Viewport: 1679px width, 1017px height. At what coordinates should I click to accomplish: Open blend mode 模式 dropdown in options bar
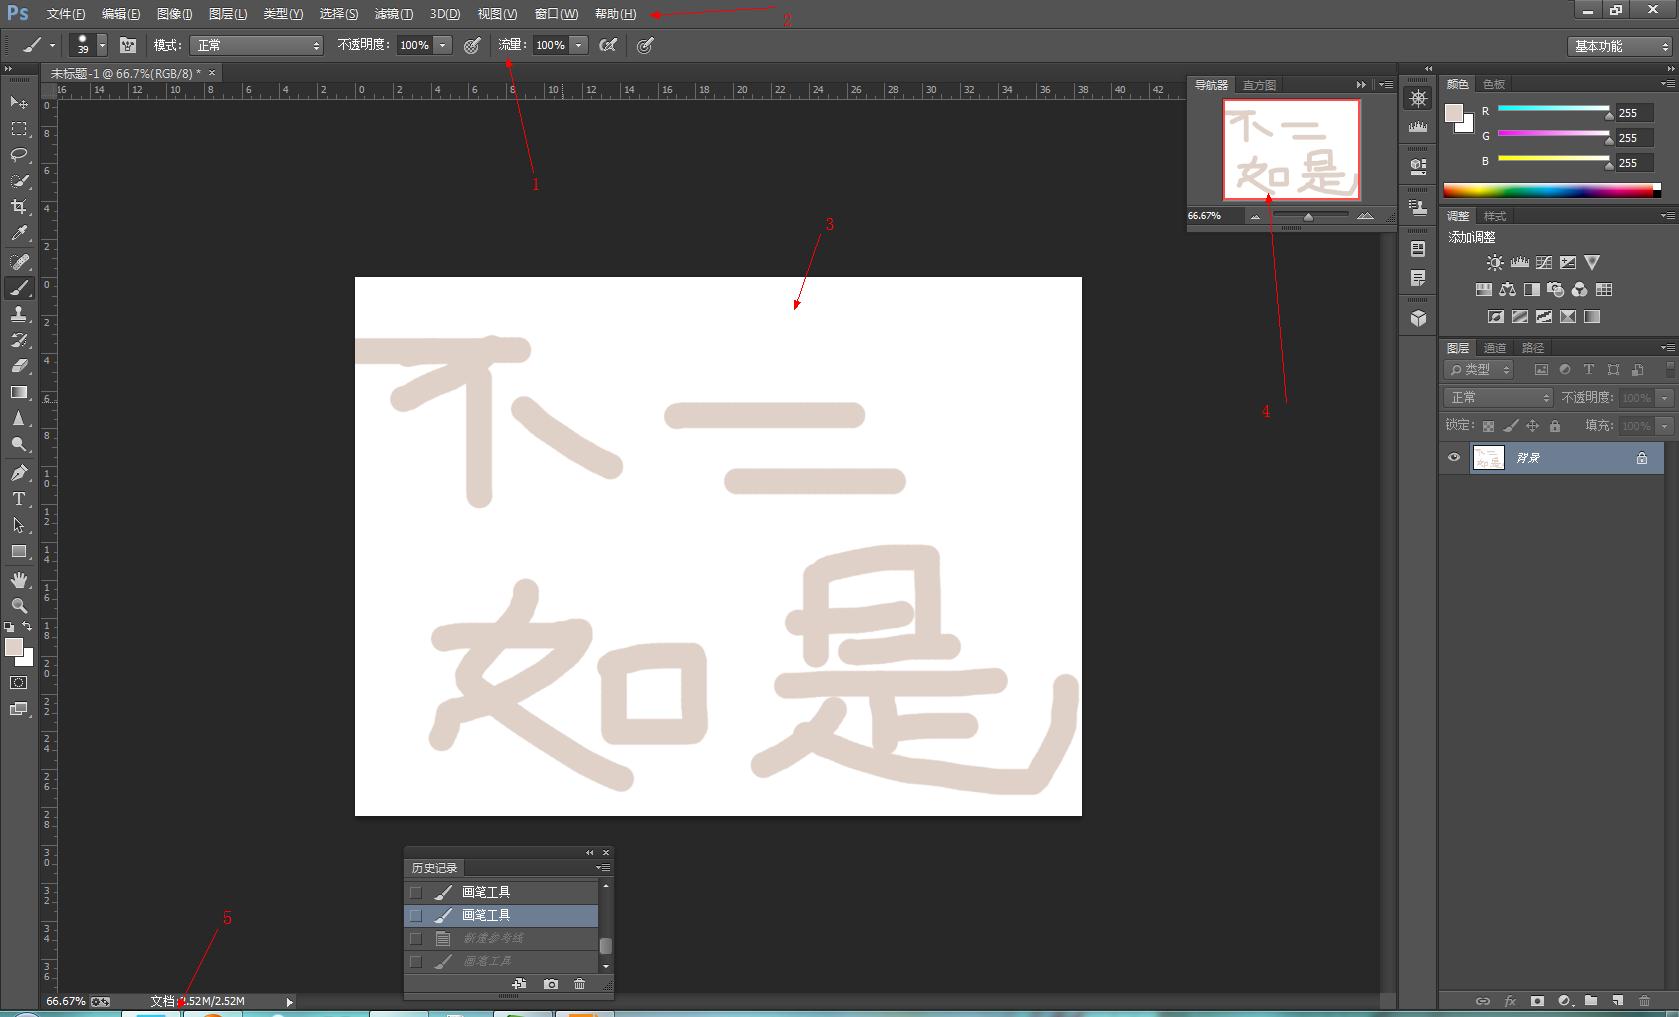point(257,45)
